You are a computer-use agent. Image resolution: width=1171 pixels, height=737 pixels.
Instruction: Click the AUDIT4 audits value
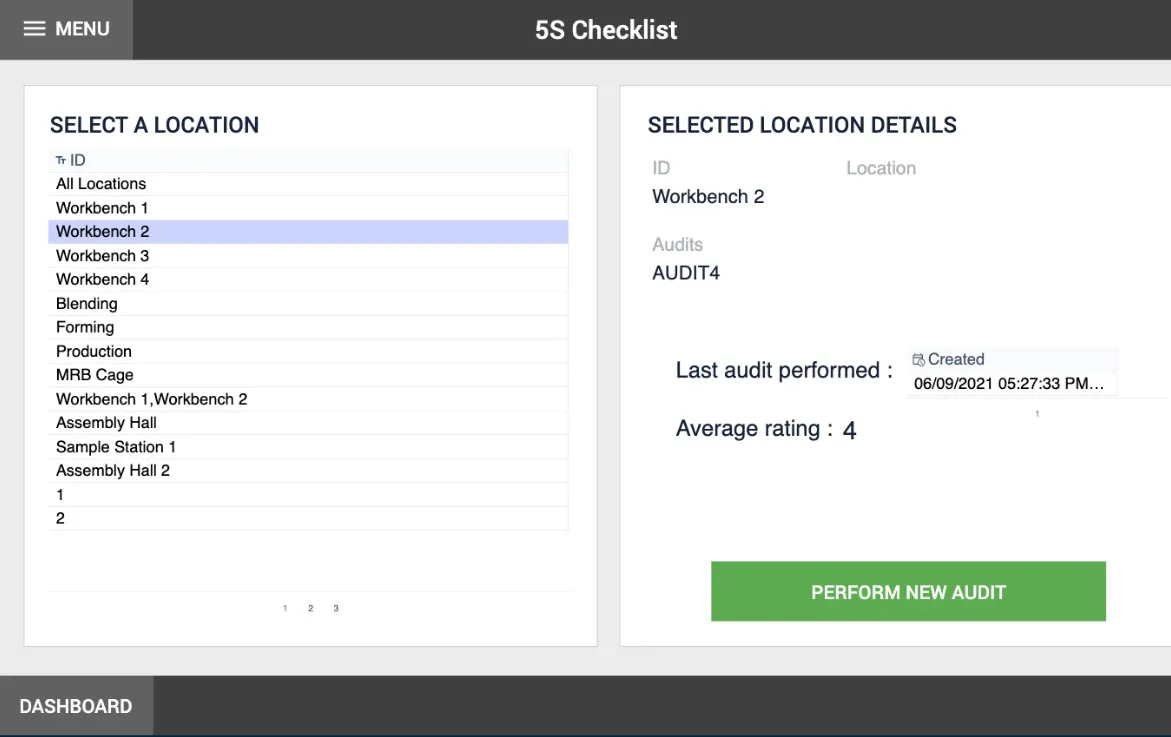click(686, 273)
